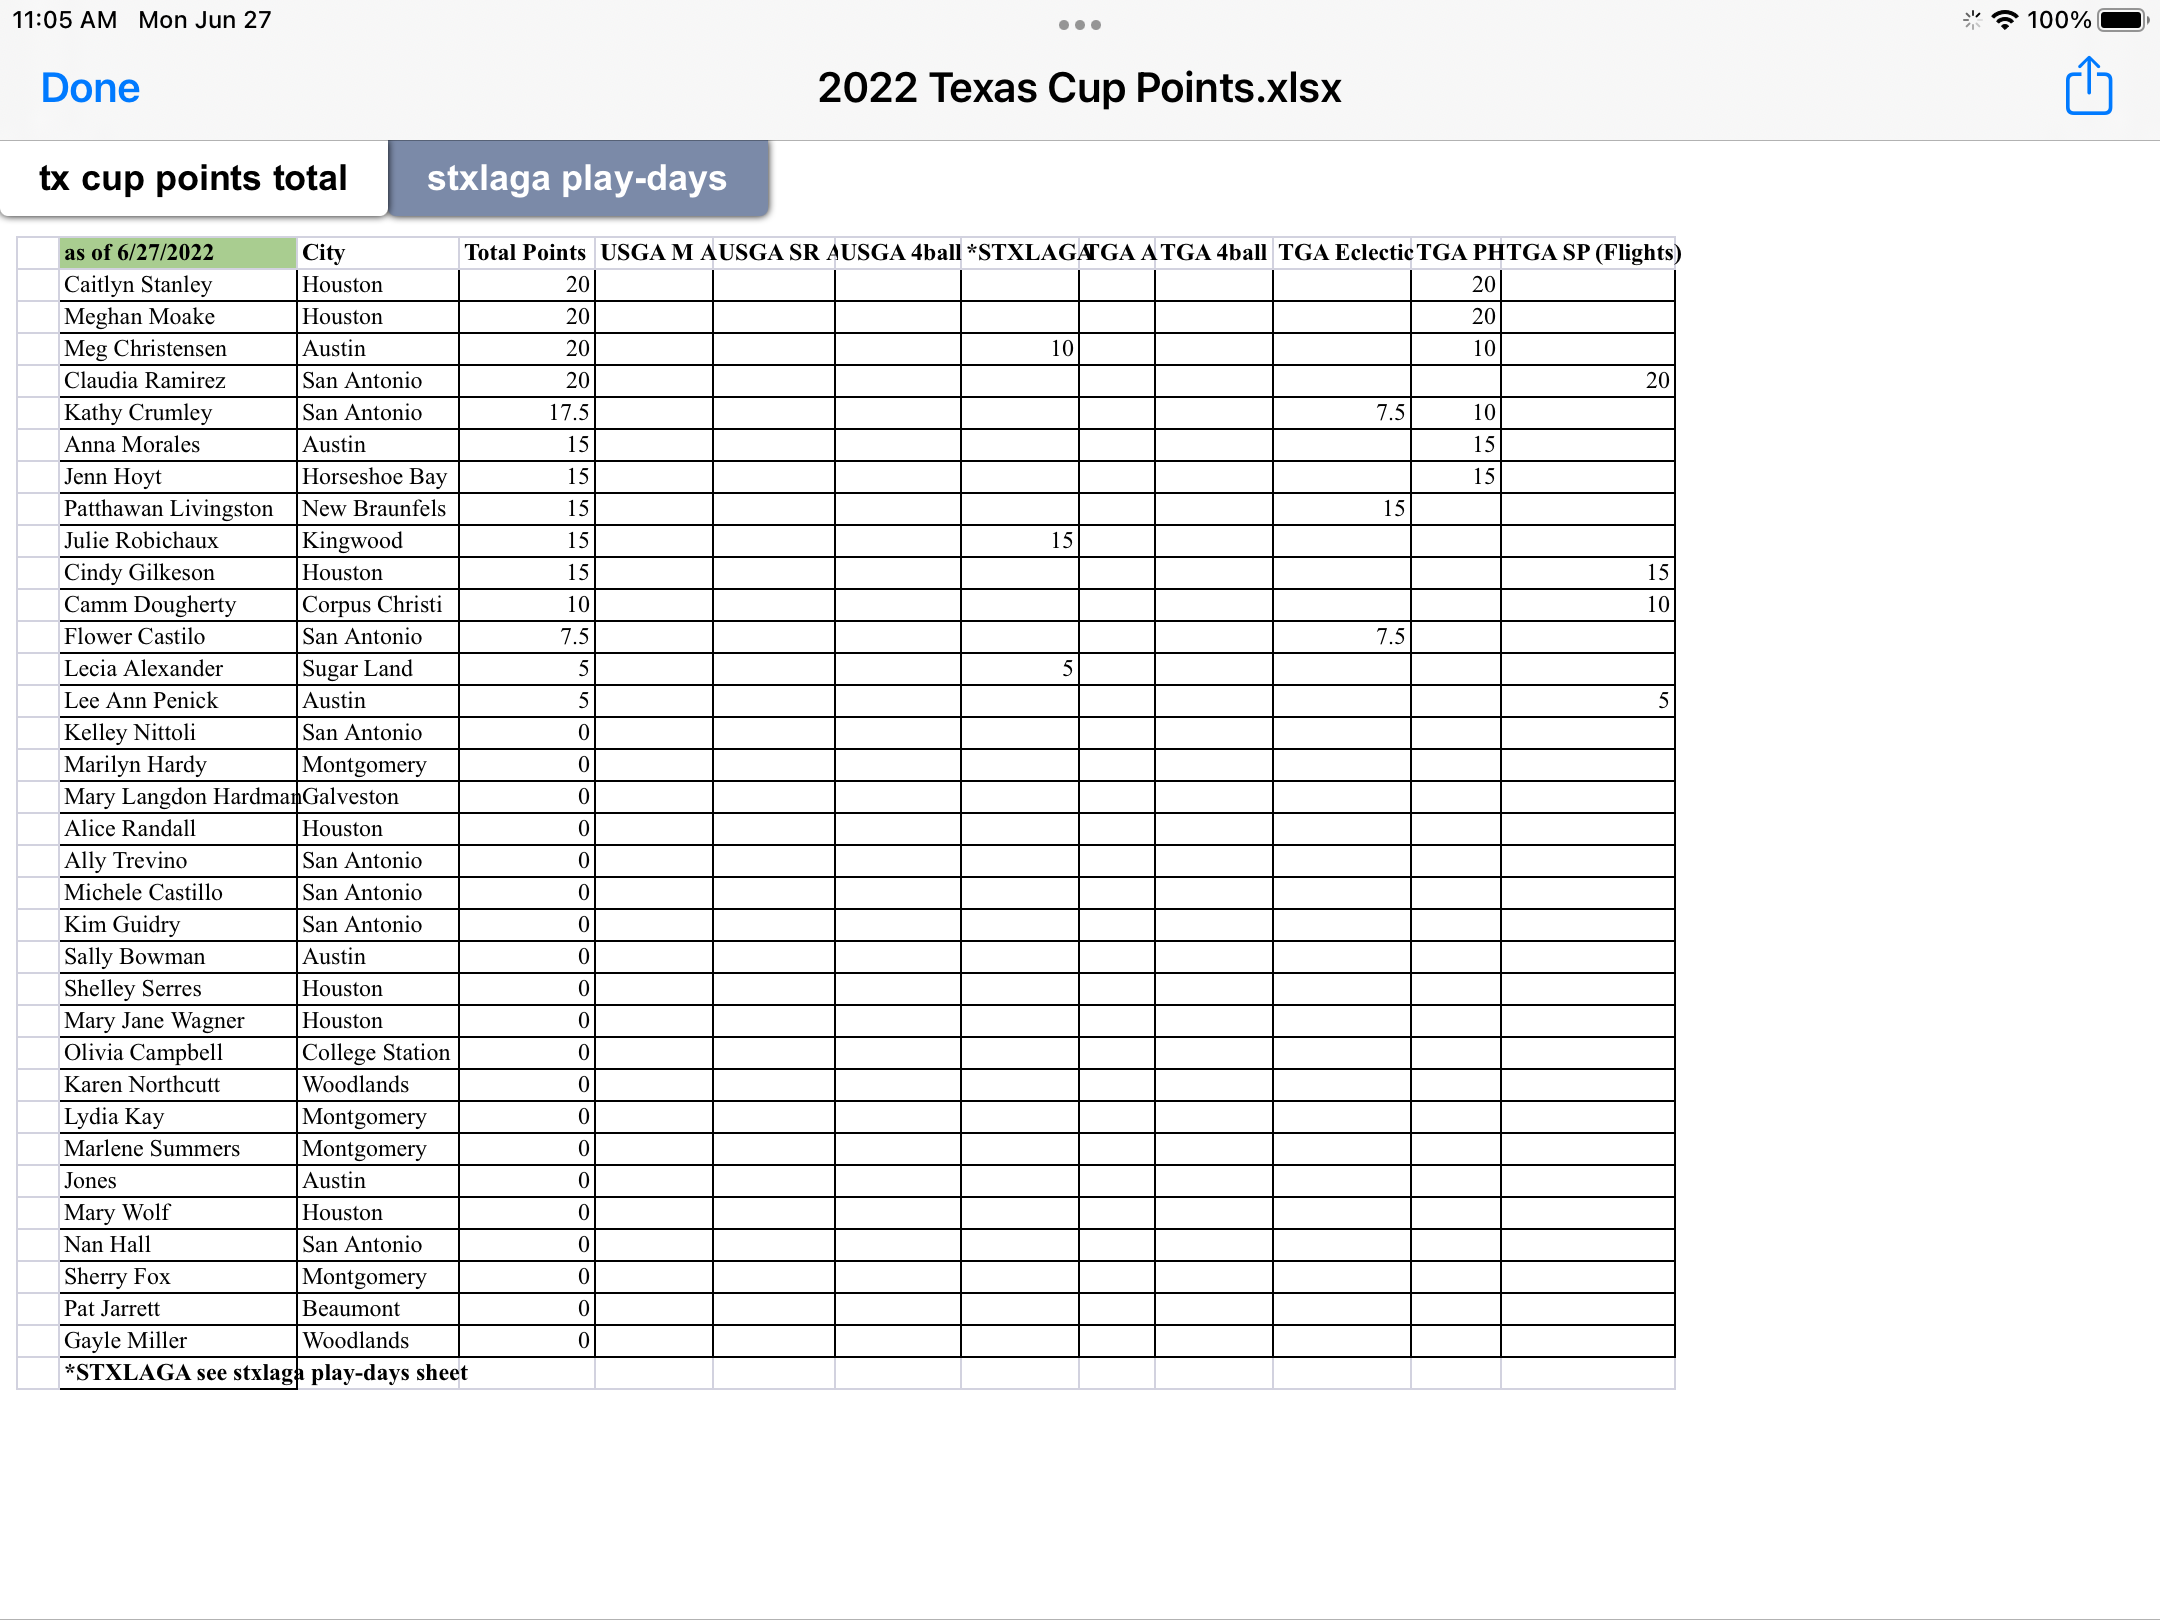Select the Corpus Christi city cell
The height and width of the screenshot is (1620, 2160).
377,605
